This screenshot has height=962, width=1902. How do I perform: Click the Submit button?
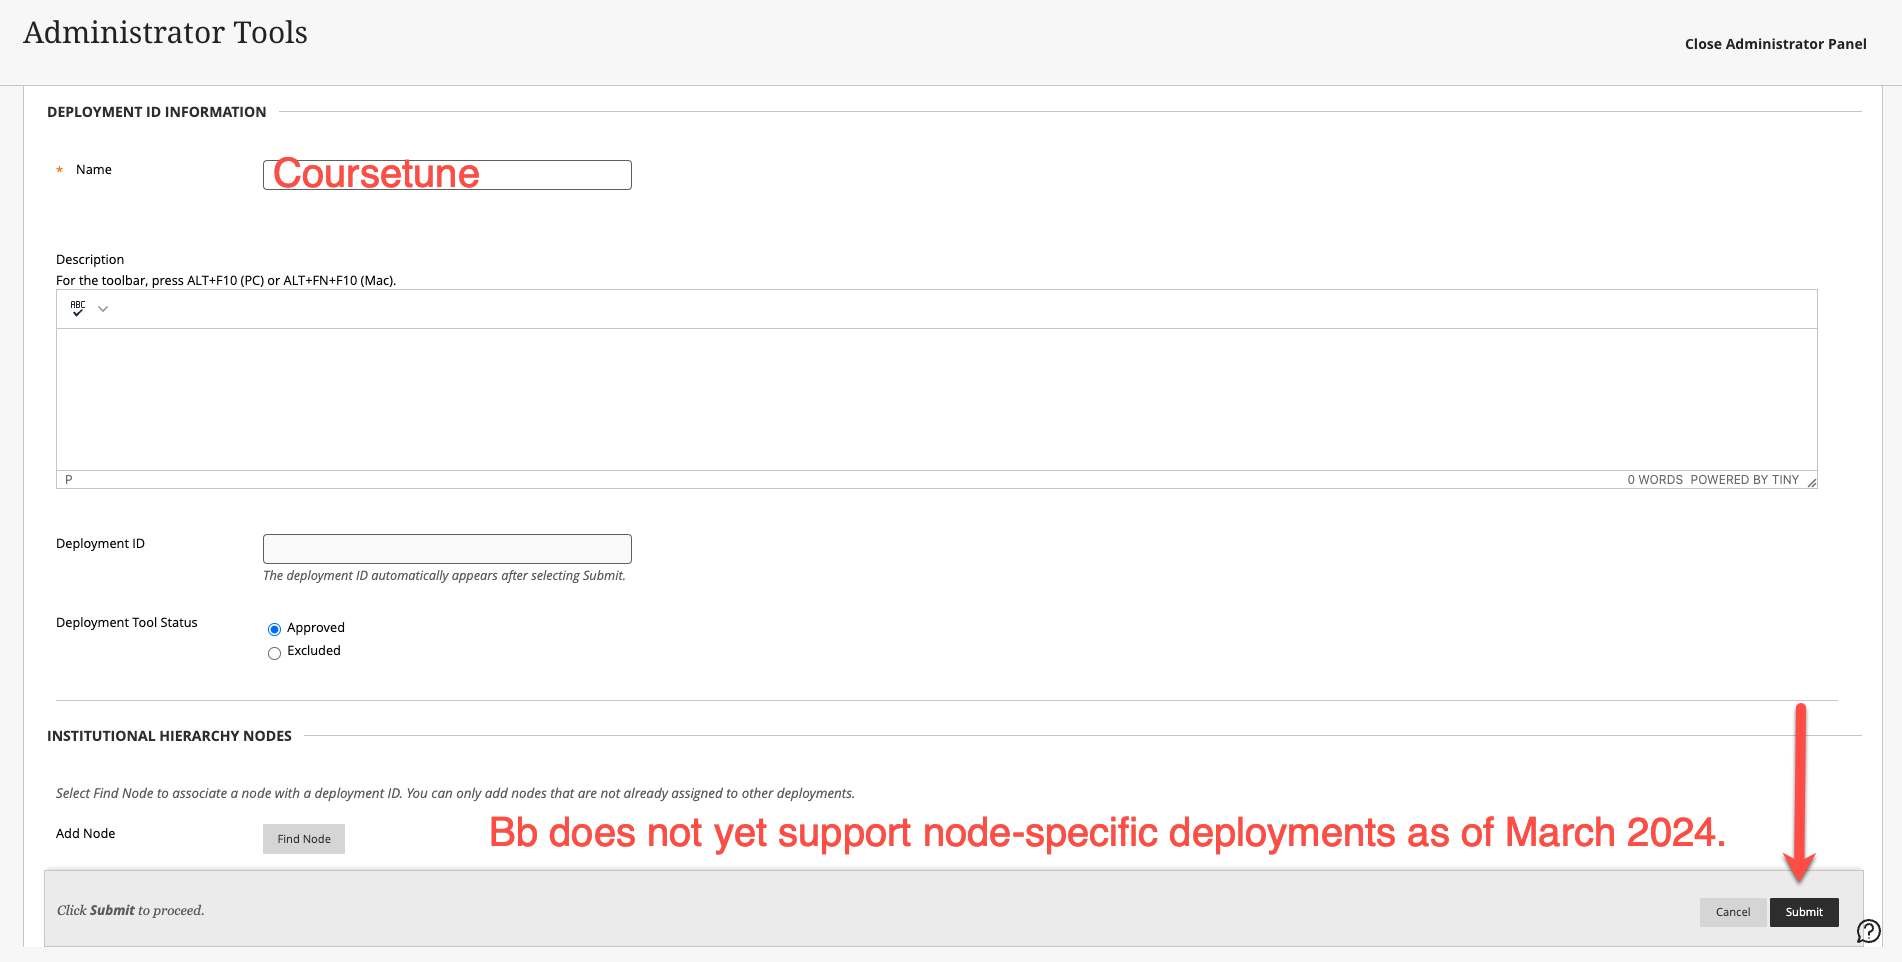coord(1804,912)
